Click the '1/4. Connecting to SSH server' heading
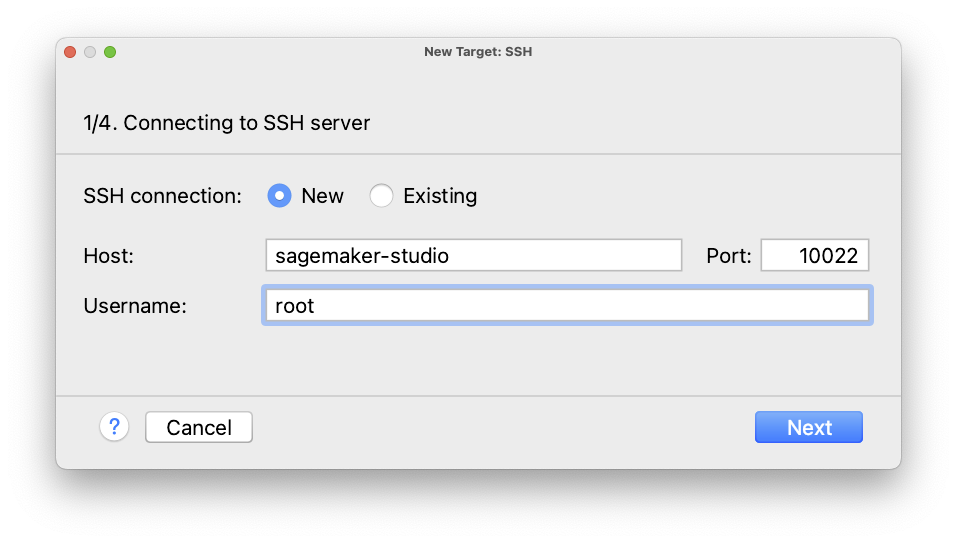The height and width of the screenshot is (543, 957). point(226,123)
